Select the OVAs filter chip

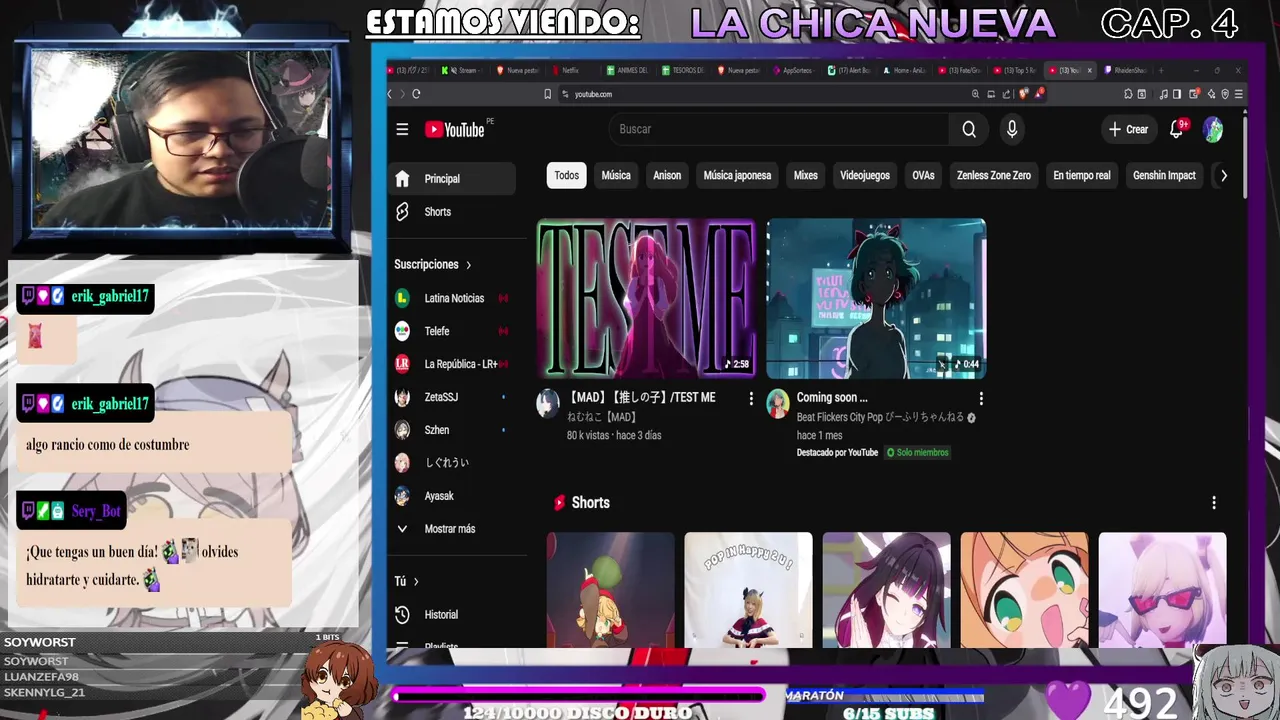[923, 176]
